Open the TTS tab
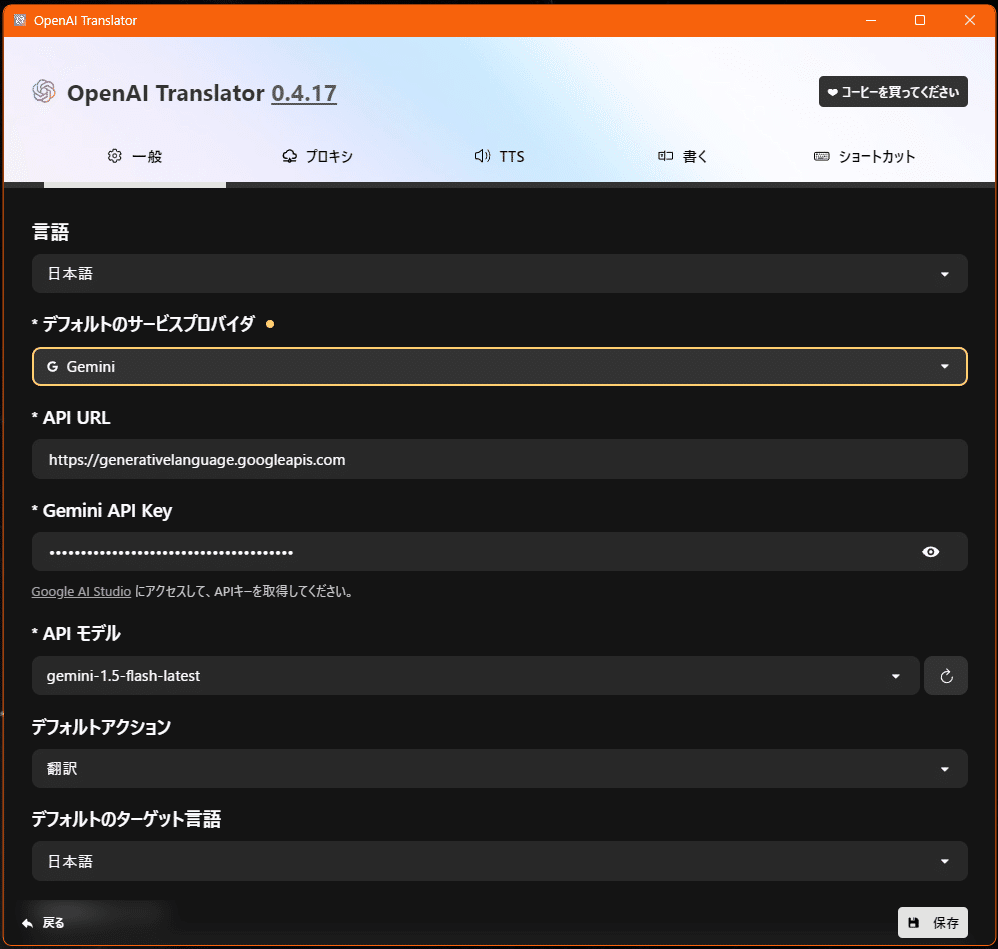 [x=500, y=156]
